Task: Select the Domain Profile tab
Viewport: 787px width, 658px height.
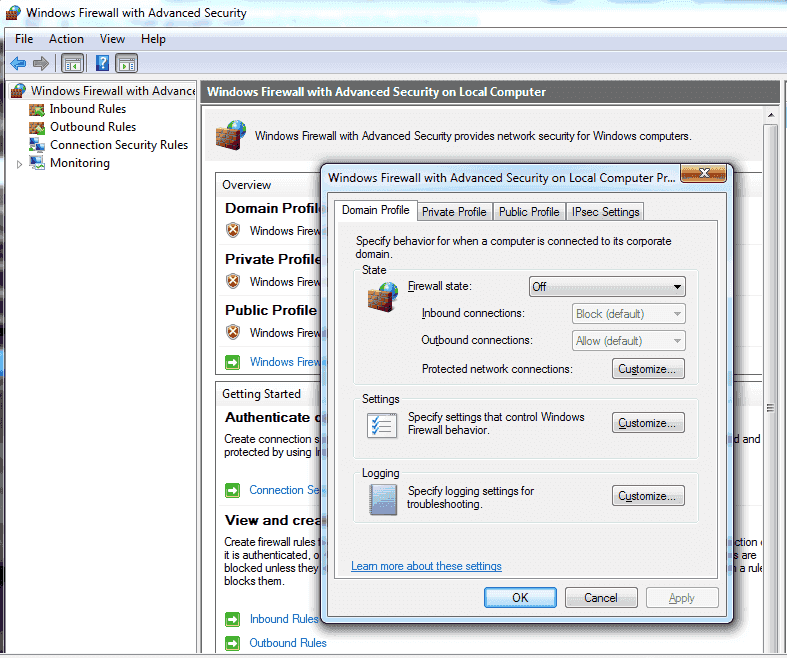Action: (x=375, y=210)
